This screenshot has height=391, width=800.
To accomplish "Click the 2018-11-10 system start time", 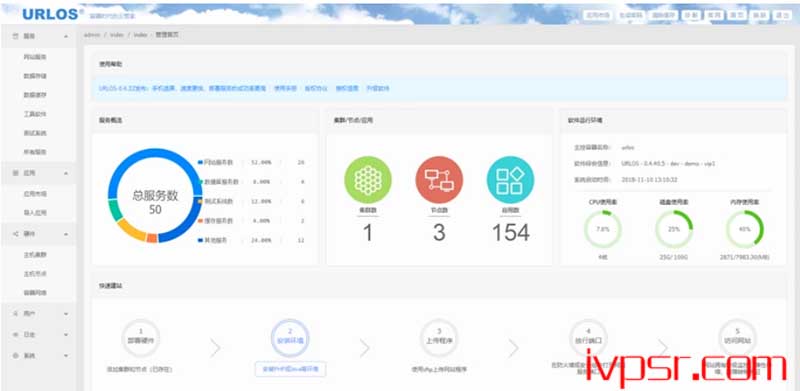I will pyautogui.click(x=649, y=180).
